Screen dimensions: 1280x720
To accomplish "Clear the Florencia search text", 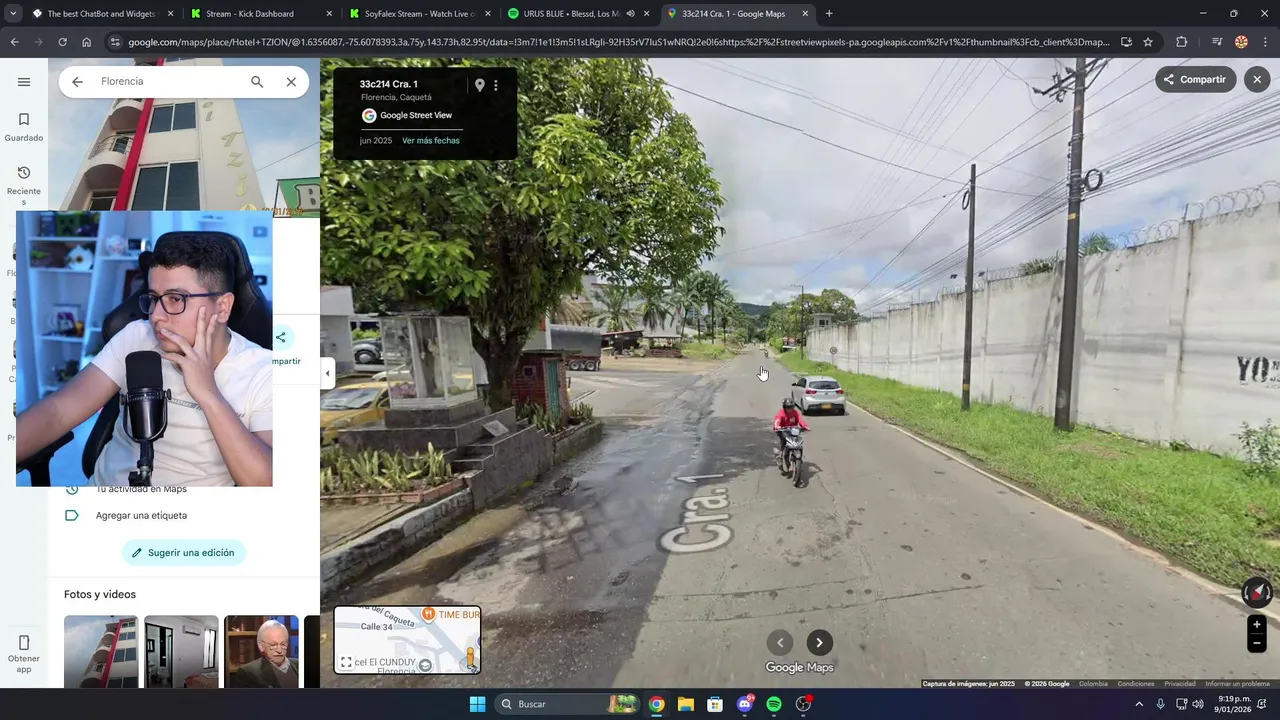I will 291,82.
